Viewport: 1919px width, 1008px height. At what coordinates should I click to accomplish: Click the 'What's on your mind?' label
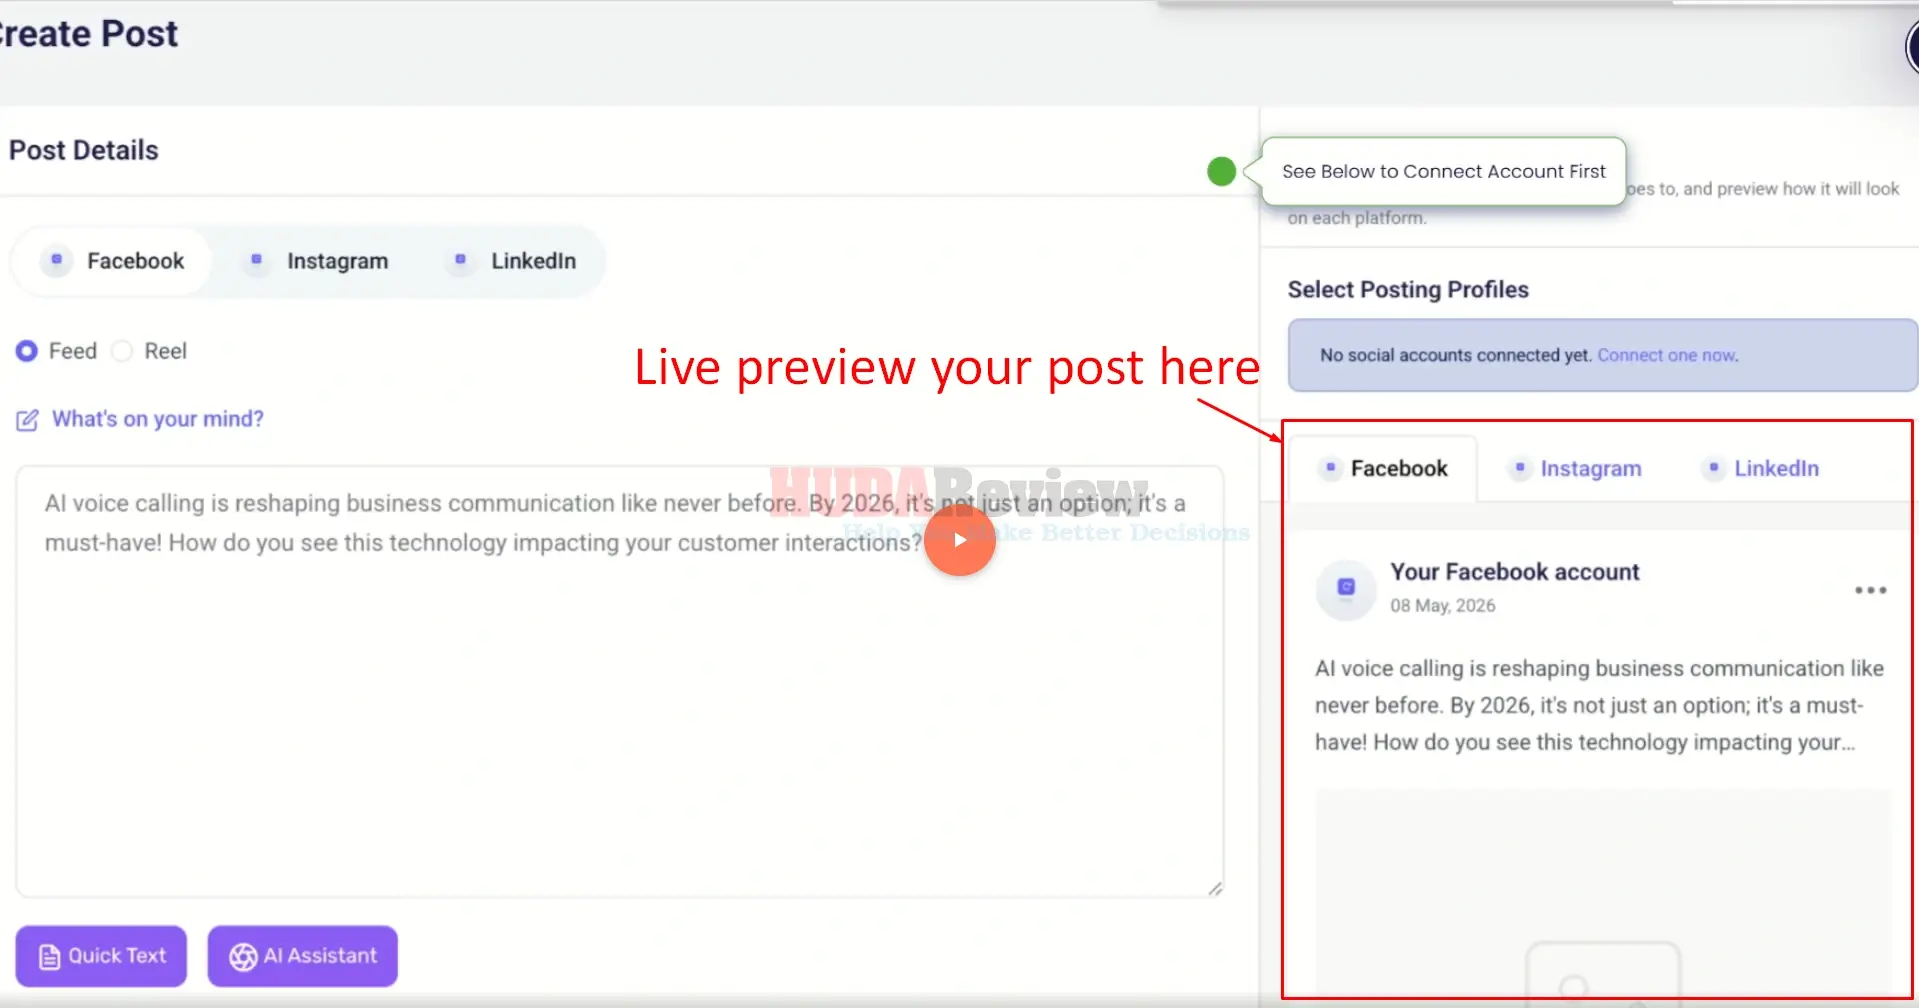158,419
